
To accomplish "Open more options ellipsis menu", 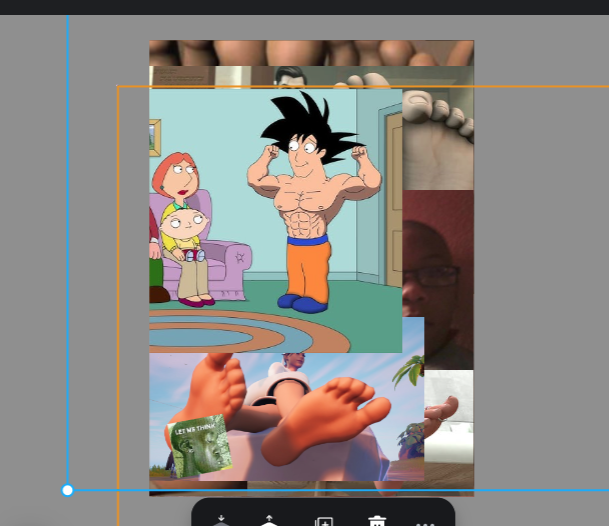I will [425, 524].
